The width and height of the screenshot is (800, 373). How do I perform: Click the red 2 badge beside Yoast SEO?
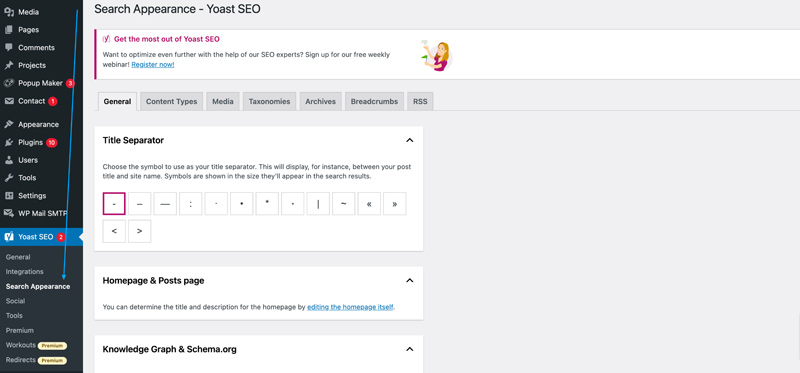click(61, 237)
